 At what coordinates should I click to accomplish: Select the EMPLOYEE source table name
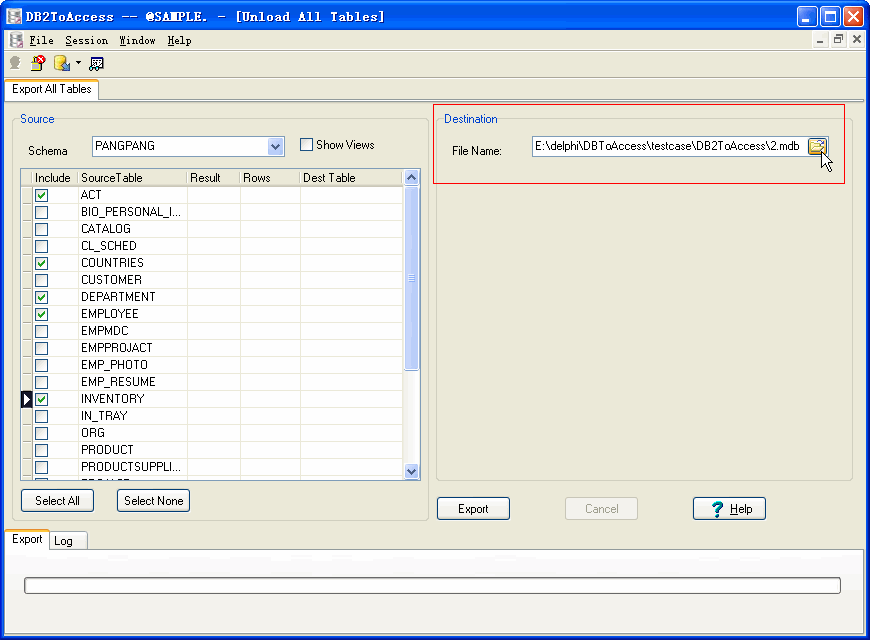[109, 314]
